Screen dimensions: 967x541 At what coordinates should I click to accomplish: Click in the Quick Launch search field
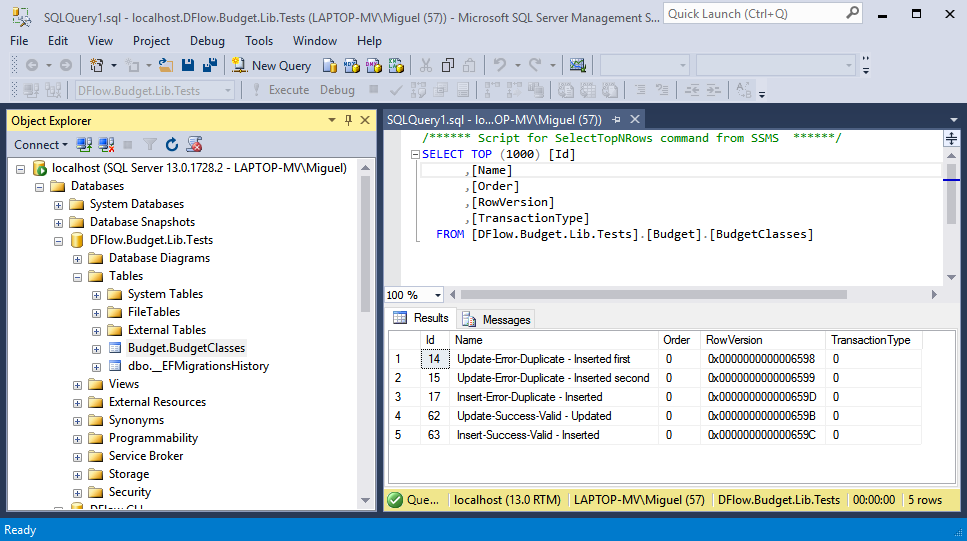(x=754, y=14)
